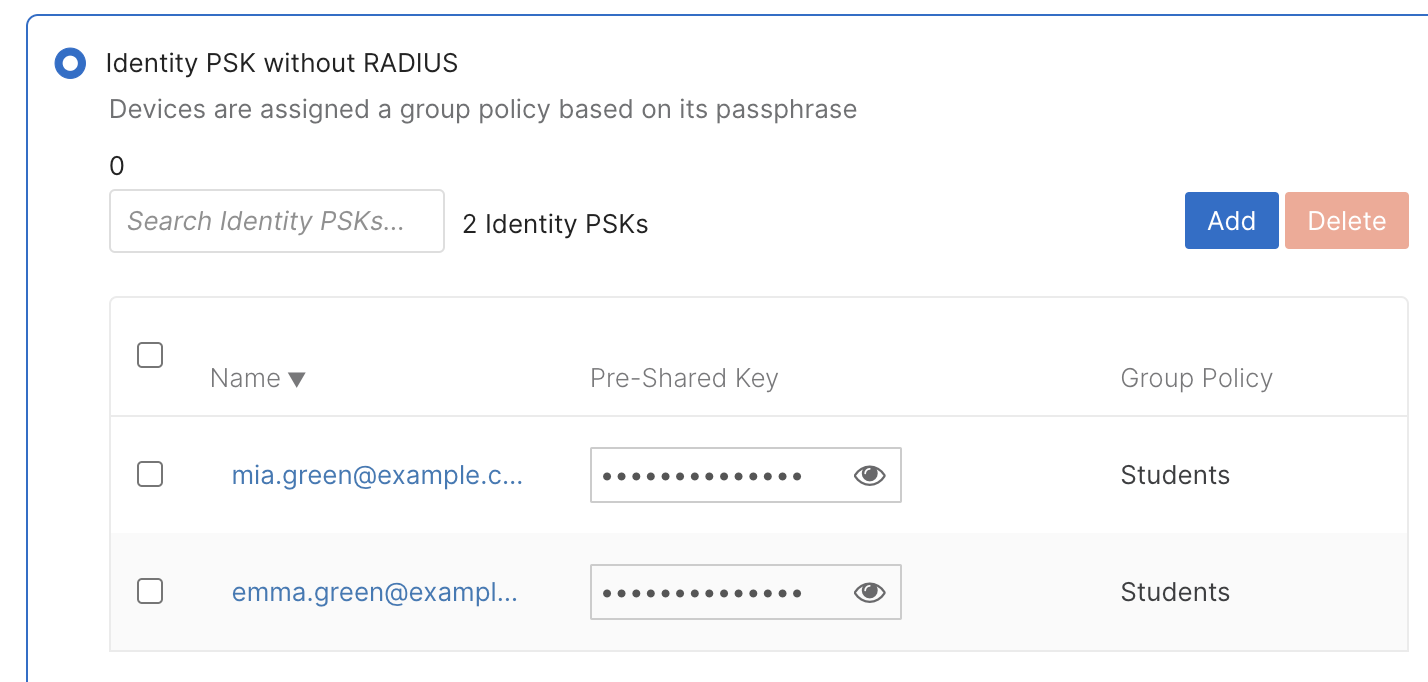
Task: Click the Group Policy column header
Action: pos(1196,378)
